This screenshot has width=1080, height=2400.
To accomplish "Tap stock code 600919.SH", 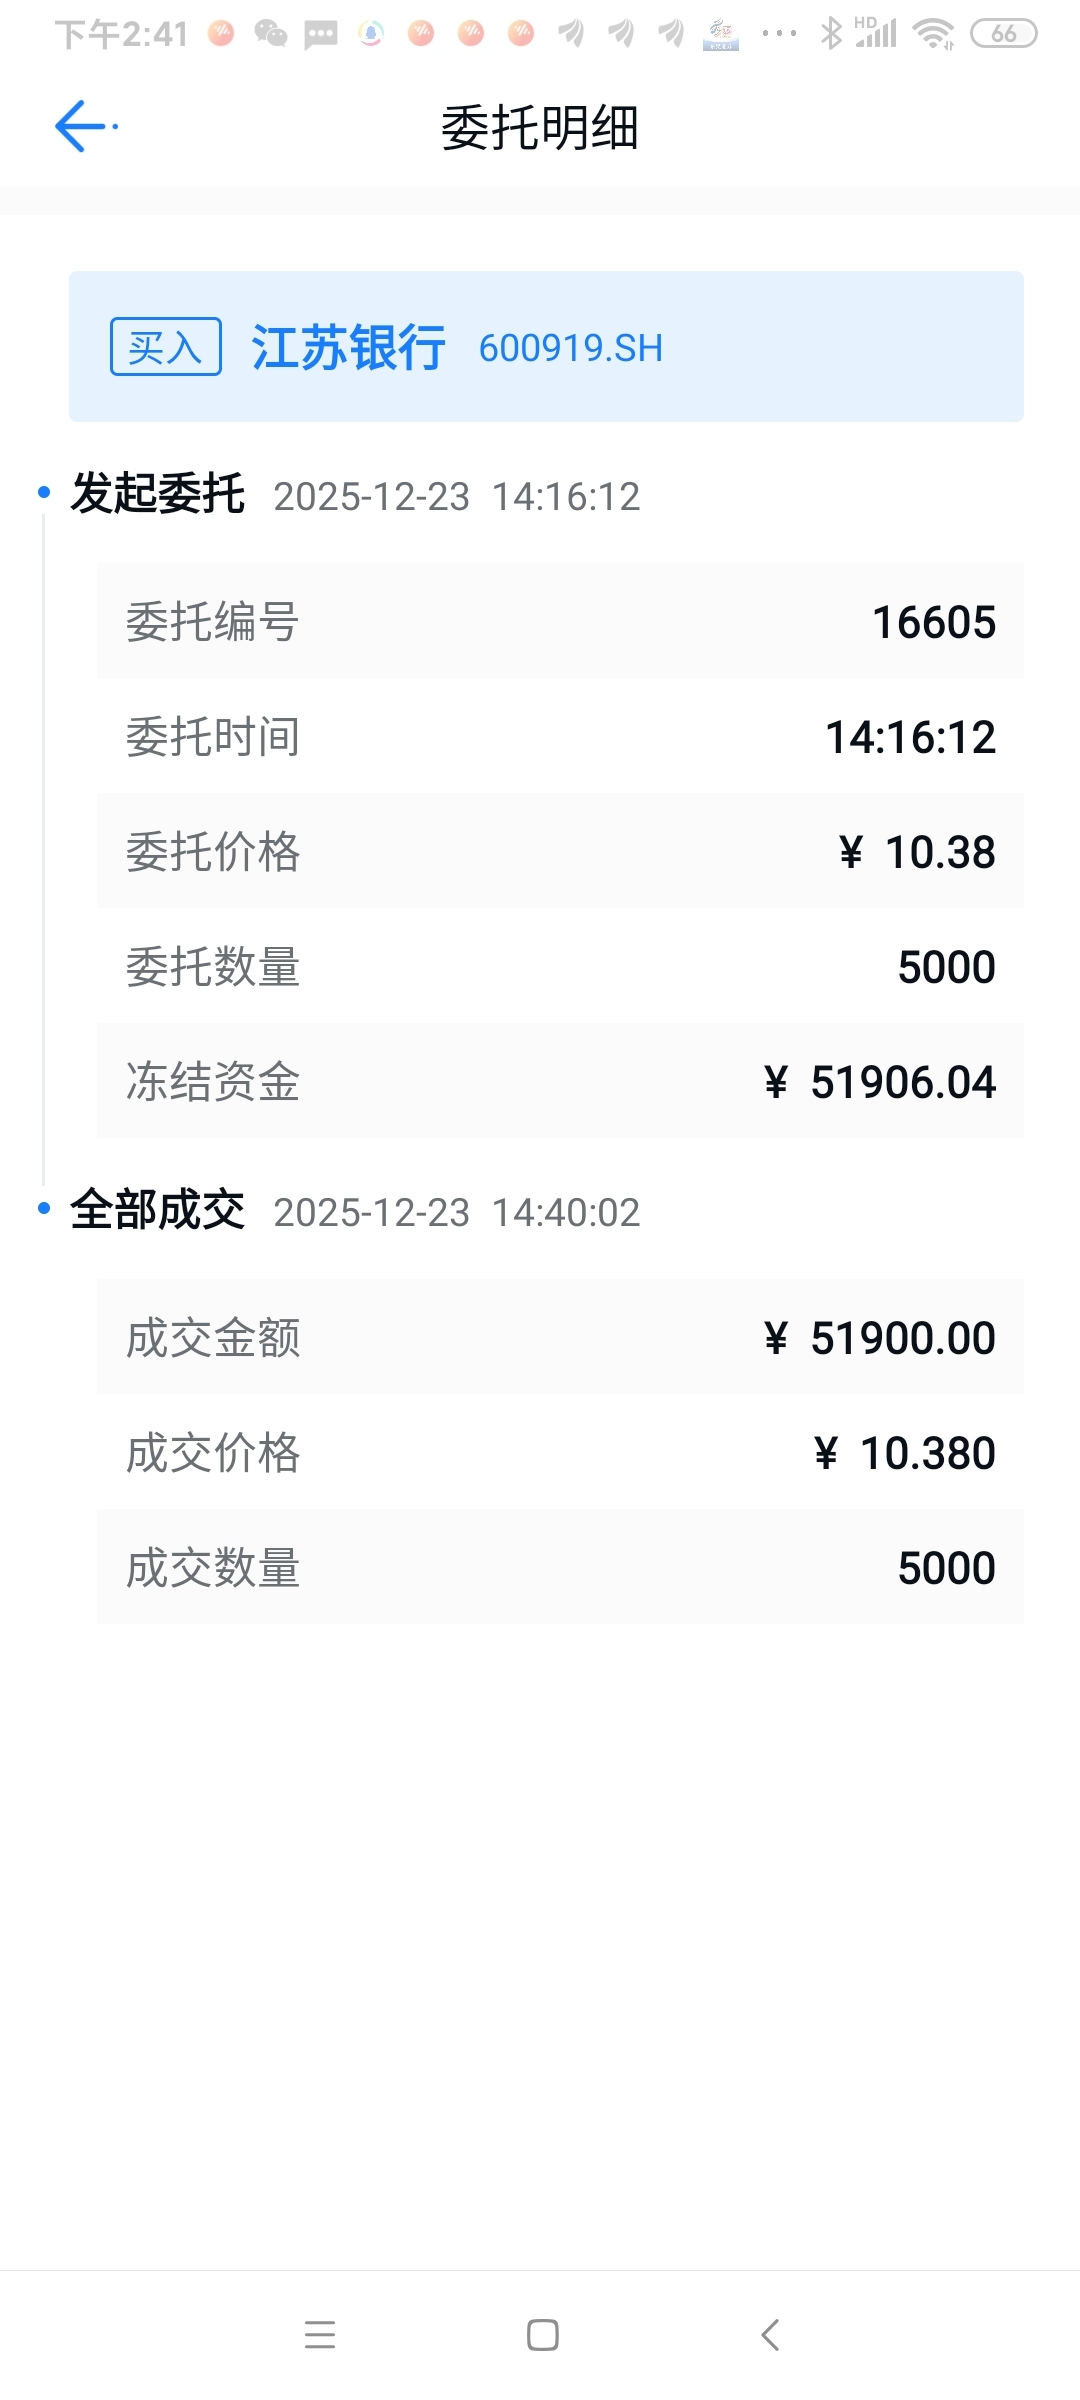I will click(570, 348).
